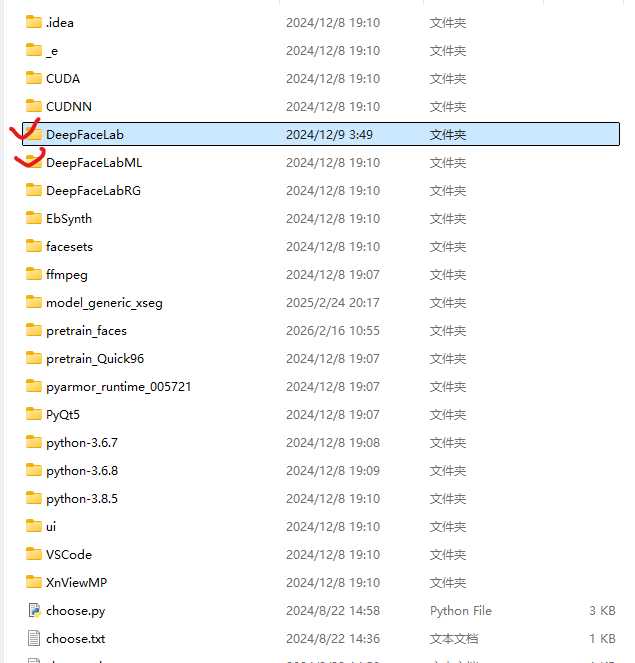This screenshot has height=663, width=635.
Task: Click the facesets folder name
Action: [x=69, y=246]
